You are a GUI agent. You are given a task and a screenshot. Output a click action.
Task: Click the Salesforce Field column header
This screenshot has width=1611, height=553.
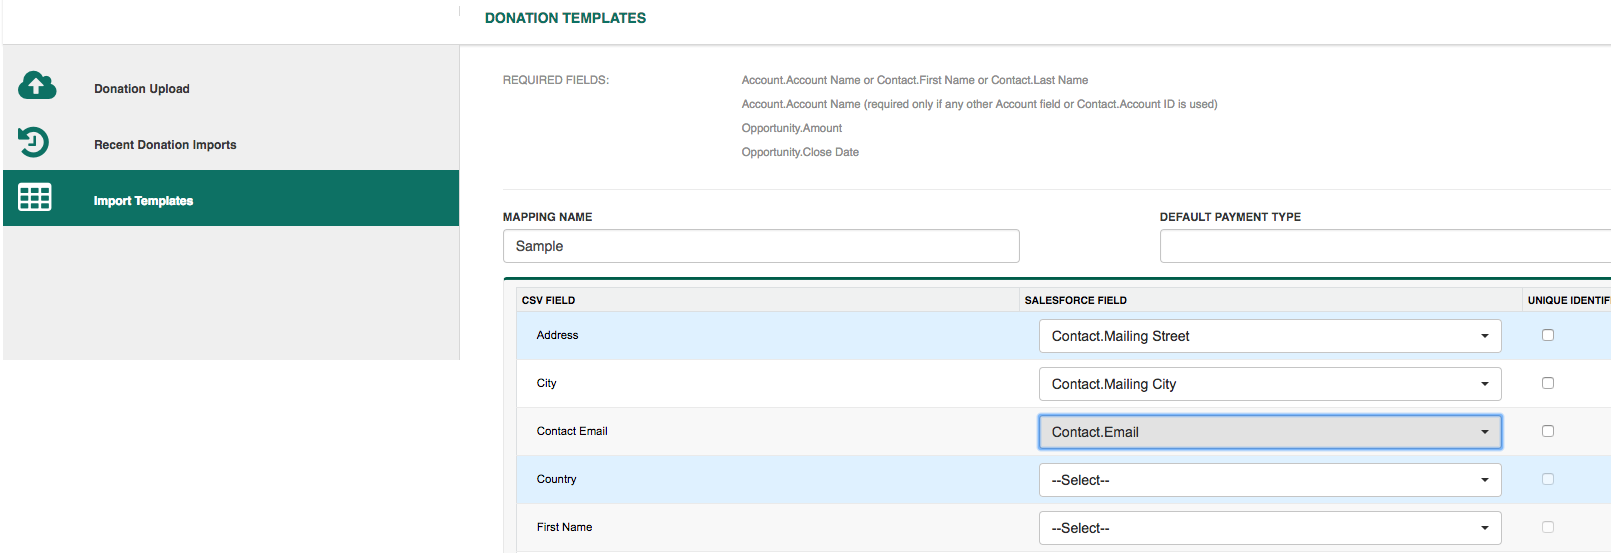pos(1075,300)
